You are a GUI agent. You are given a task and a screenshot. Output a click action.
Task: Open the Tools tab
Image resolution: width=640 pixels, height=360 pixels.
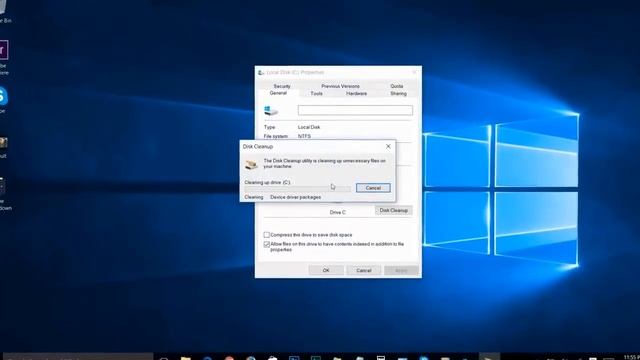pos(316,93)
